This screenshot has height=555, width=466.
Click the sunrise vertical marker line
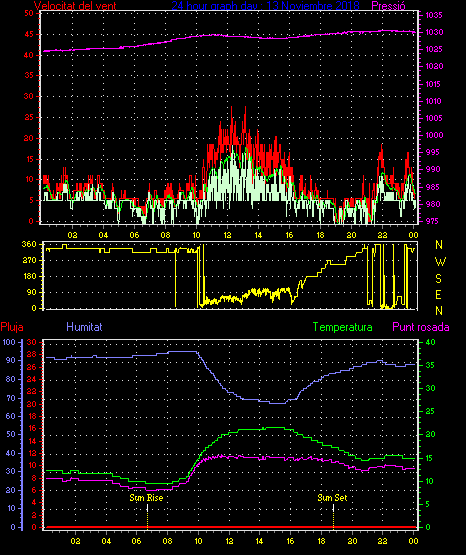coord(148,516)
